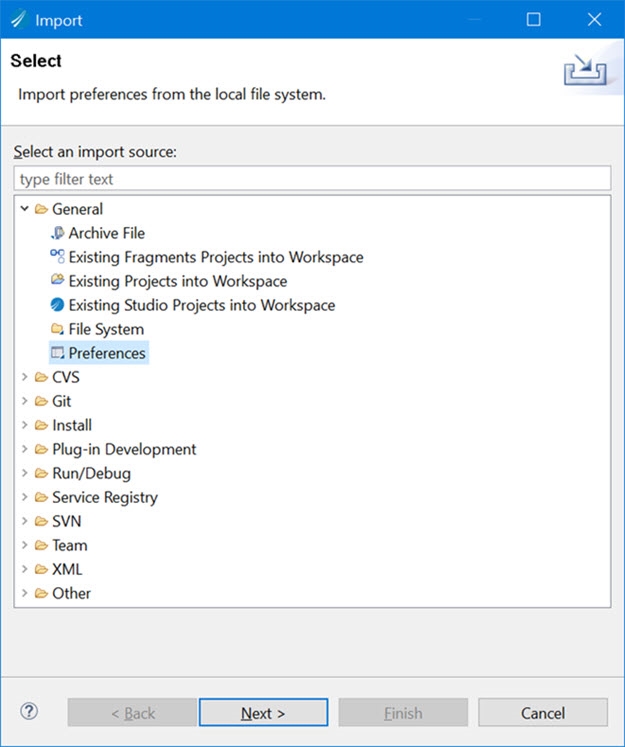Click the Git folder icon
The width and height of the screenshot is (625, 747).
(41, 401)
